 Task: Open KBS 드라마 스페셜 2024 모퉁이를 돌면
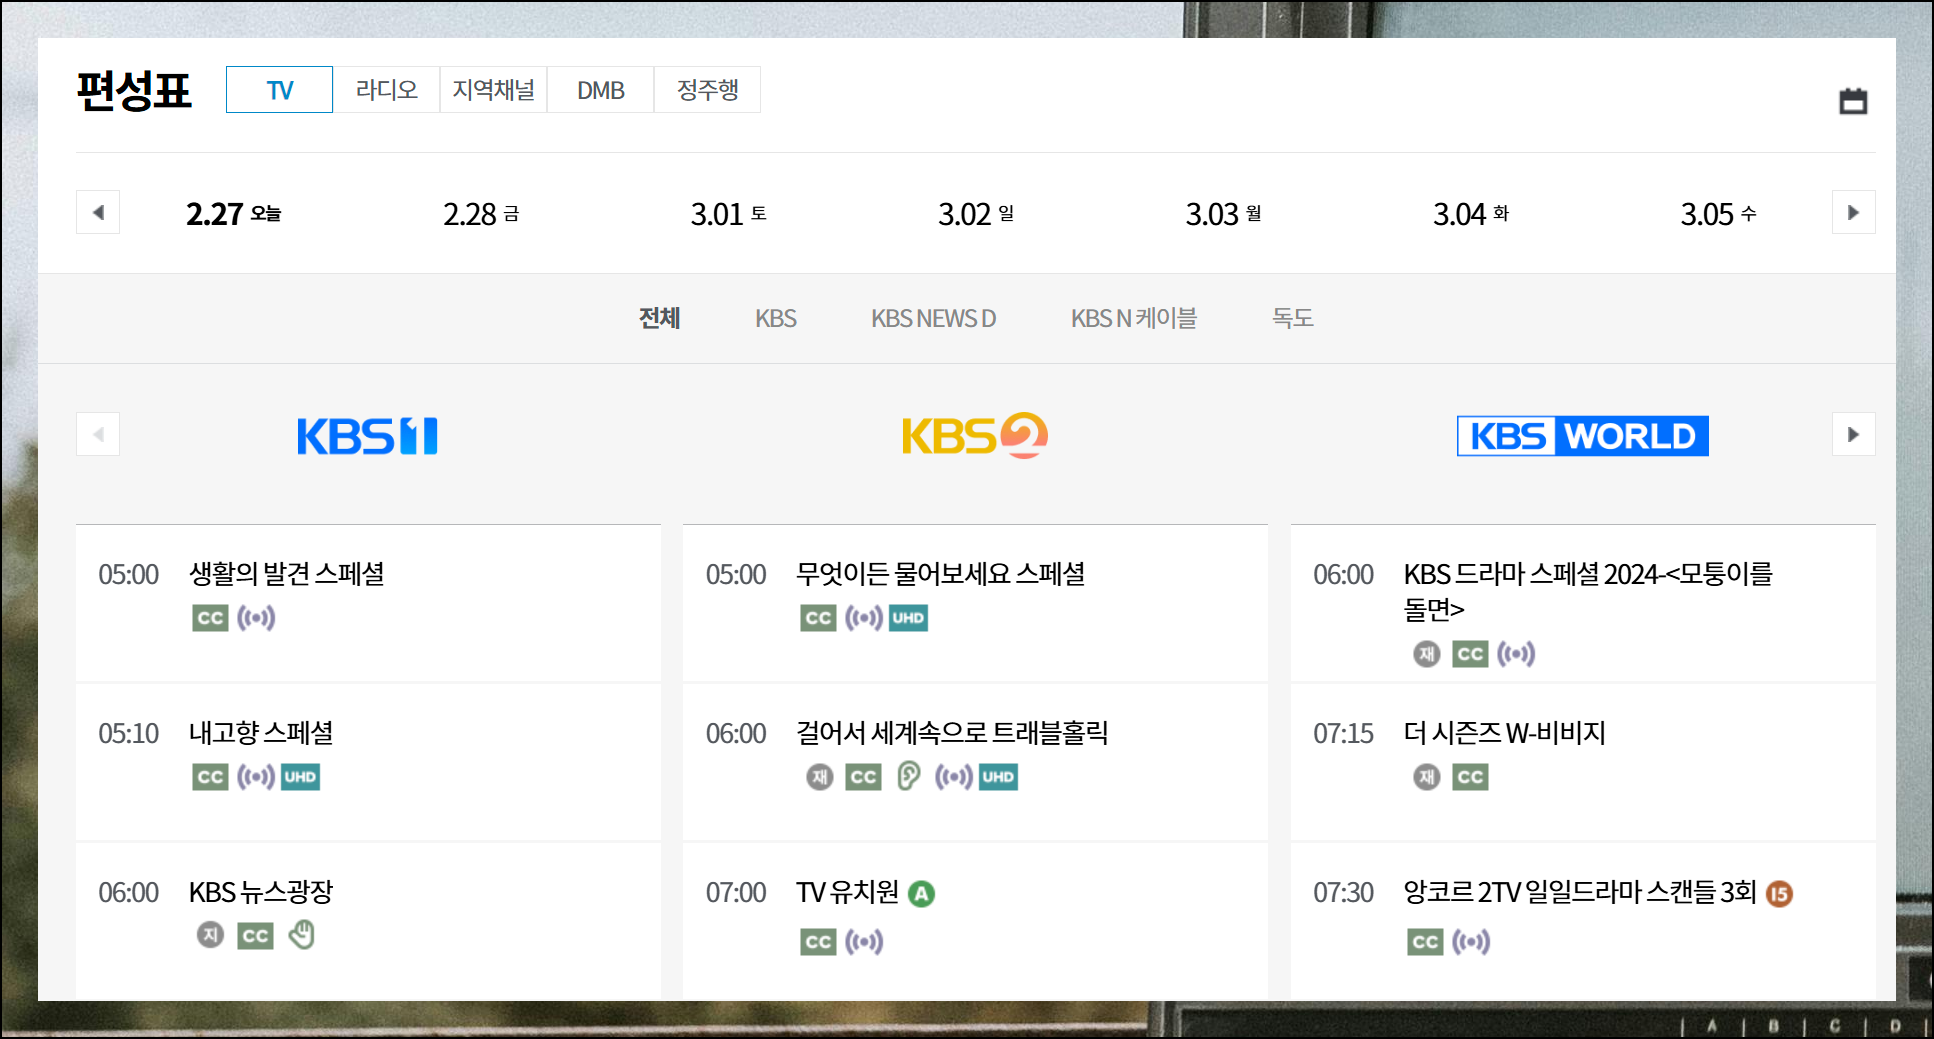[1588, 591]
